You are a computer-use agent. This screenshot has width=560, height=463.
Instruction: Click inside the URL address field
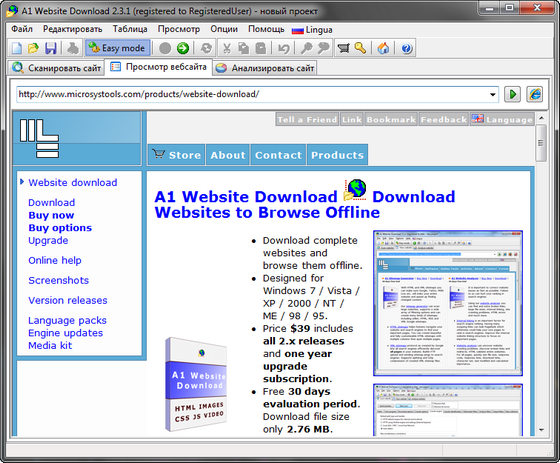pyautogui.click(x=252, y=94)
